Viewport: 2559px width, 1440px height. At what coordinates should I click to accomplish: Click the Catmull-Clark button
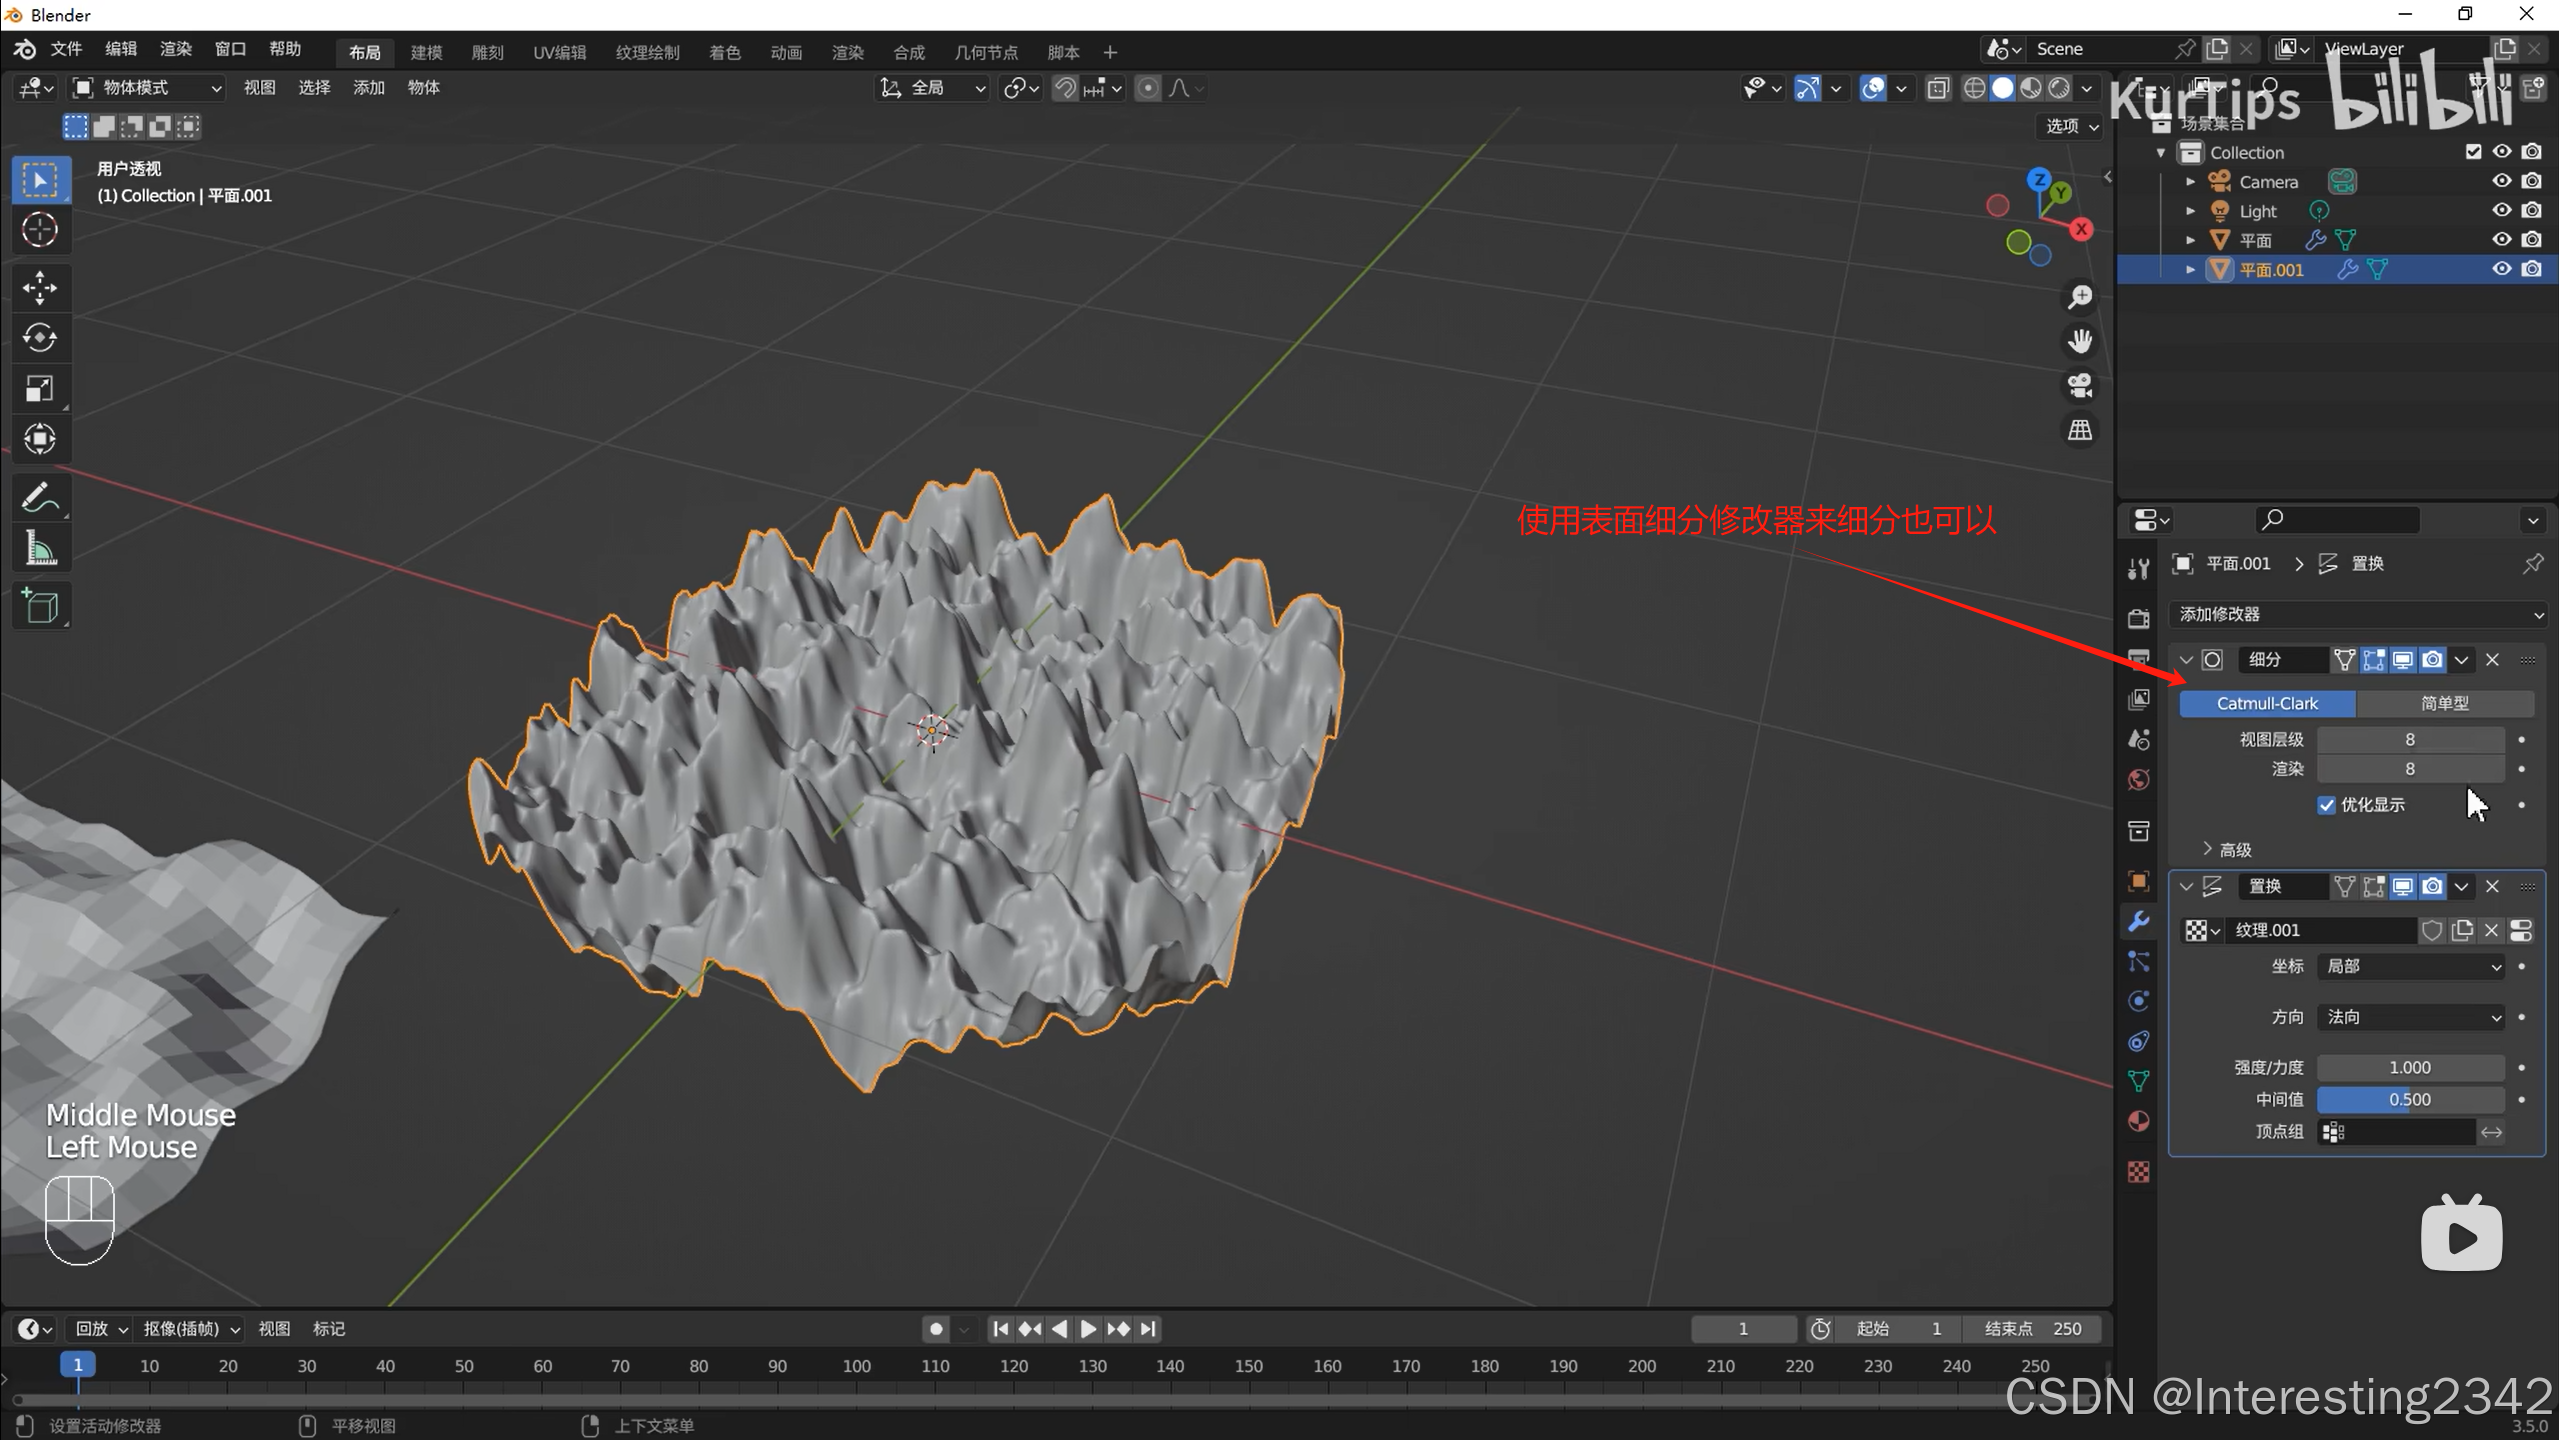[x=2266, y=703]
